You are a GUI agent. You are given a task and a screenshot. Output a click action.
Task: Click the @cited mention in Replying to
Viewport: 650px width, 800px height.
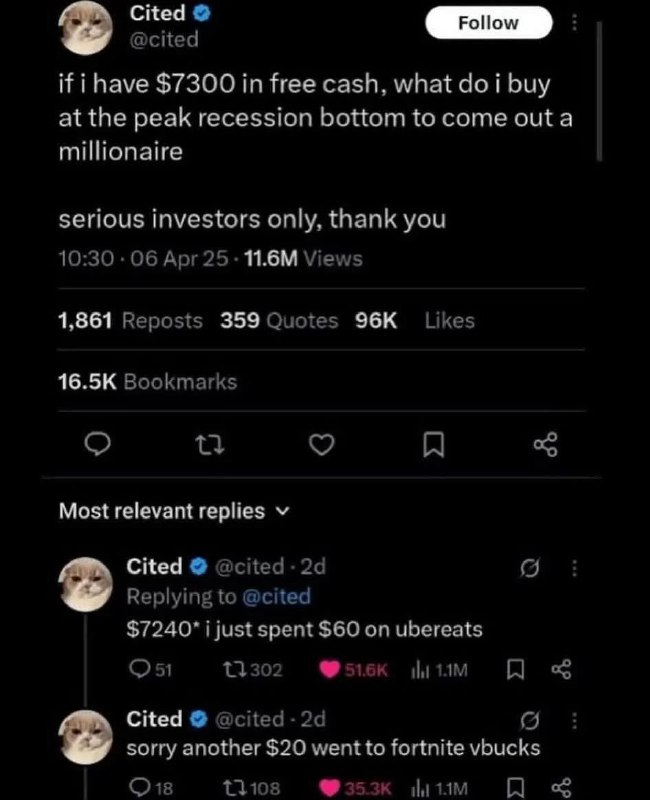click(276, 596)
